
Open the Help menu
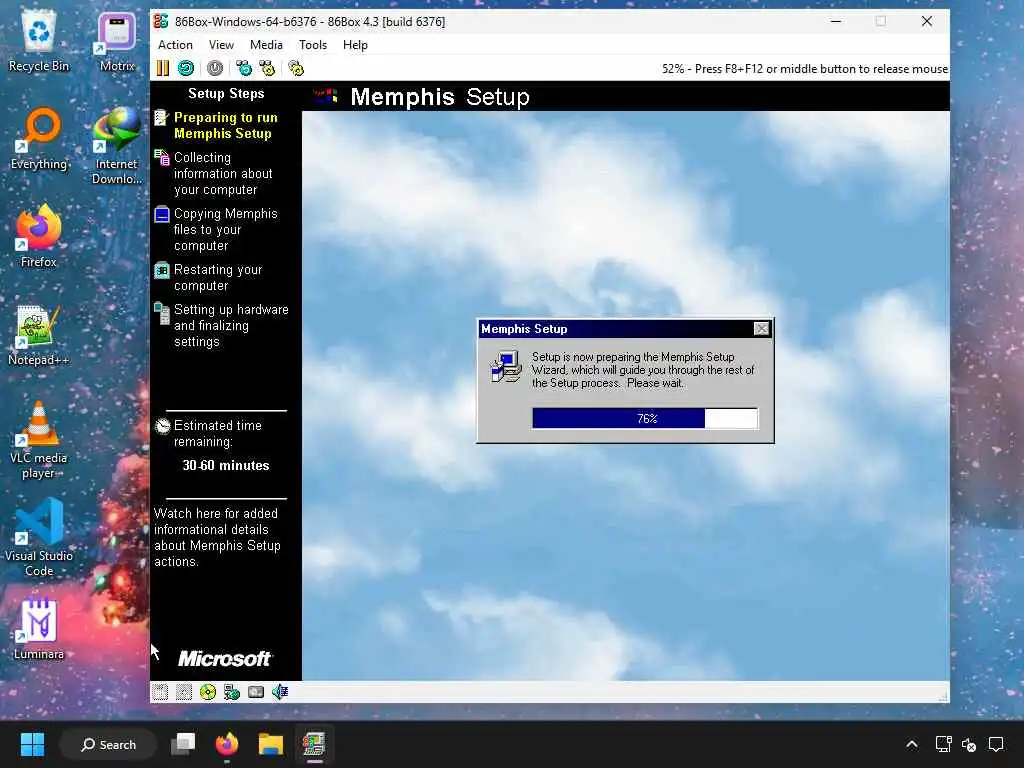[355, 45]
